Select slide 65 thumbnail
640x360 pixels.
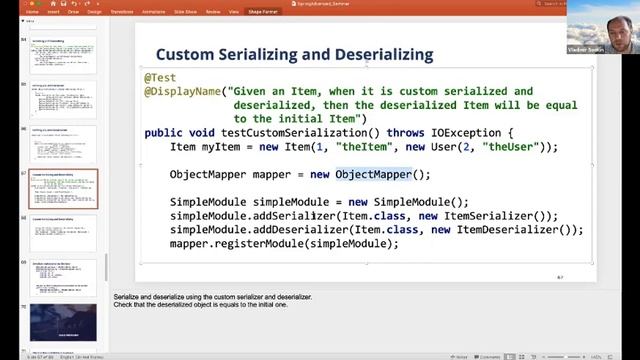63,100
